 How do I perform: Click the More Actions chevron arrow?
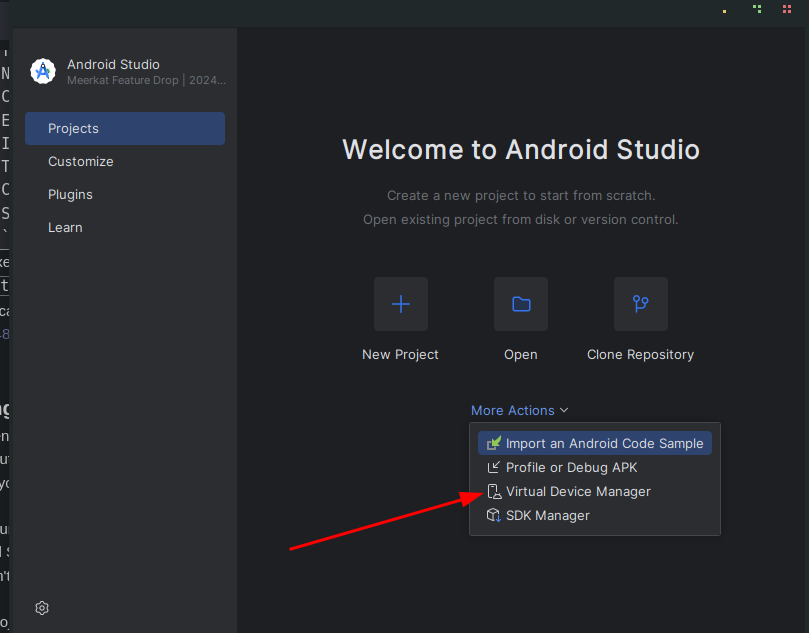[564, 410]
